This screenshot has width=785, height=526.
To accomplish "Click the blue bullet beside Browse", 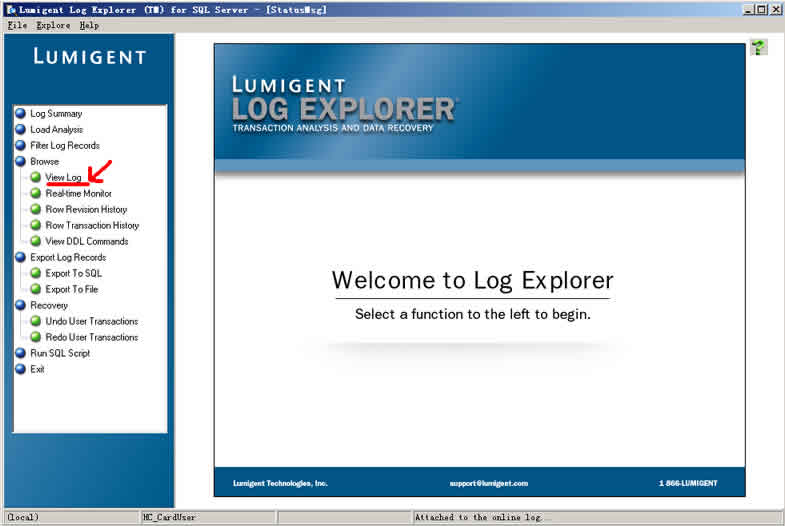I will click(x=21, y=162).
